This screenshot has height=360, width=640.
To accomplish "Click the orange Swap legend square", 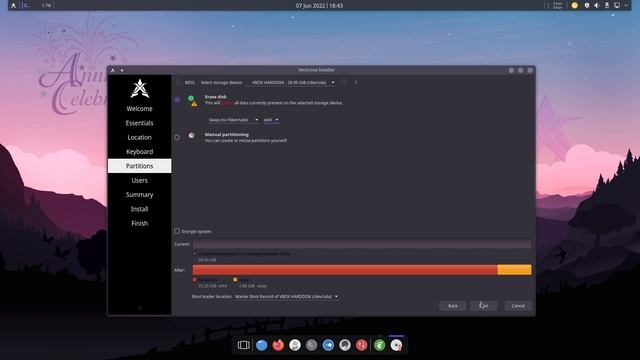I will point(235,280).
